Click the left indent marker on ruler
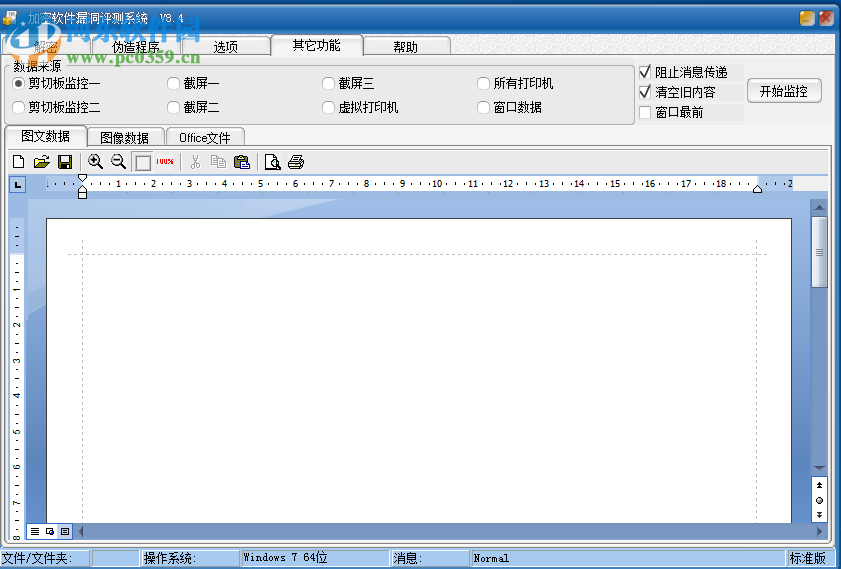 (82, 194)
